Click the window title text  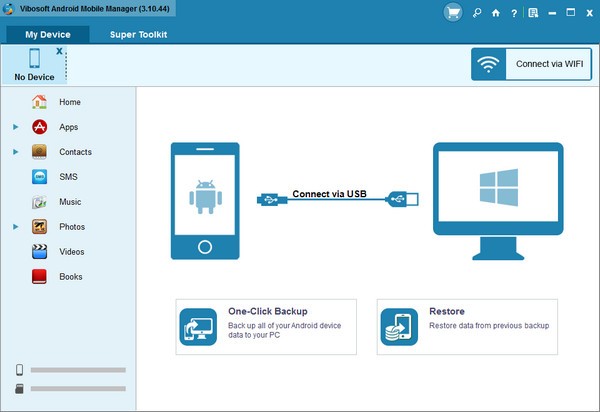[95, 9]
